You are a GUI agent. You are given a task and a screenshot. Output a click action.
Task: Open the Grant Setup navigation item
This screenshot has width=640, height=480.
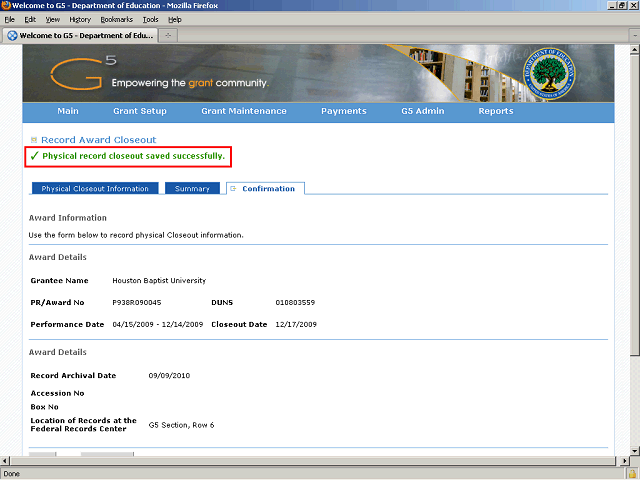click(140, 111)
